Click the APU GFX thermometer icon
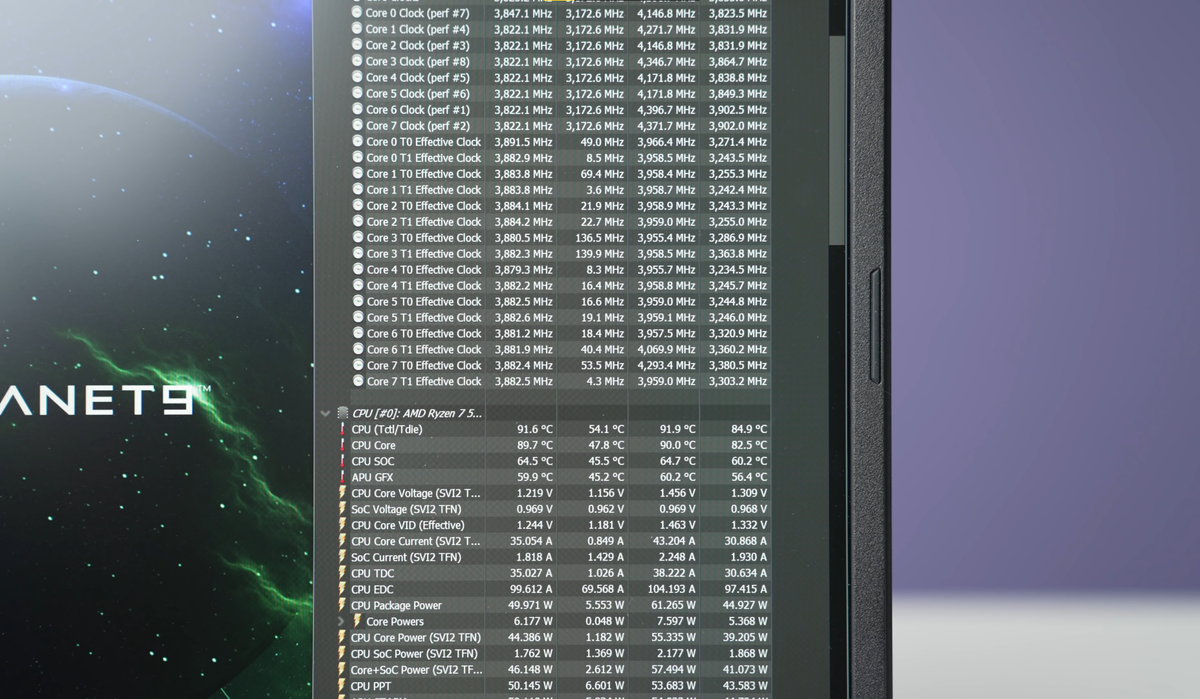This screenshot has width=1200, height=699. click(x=342, y=477)
